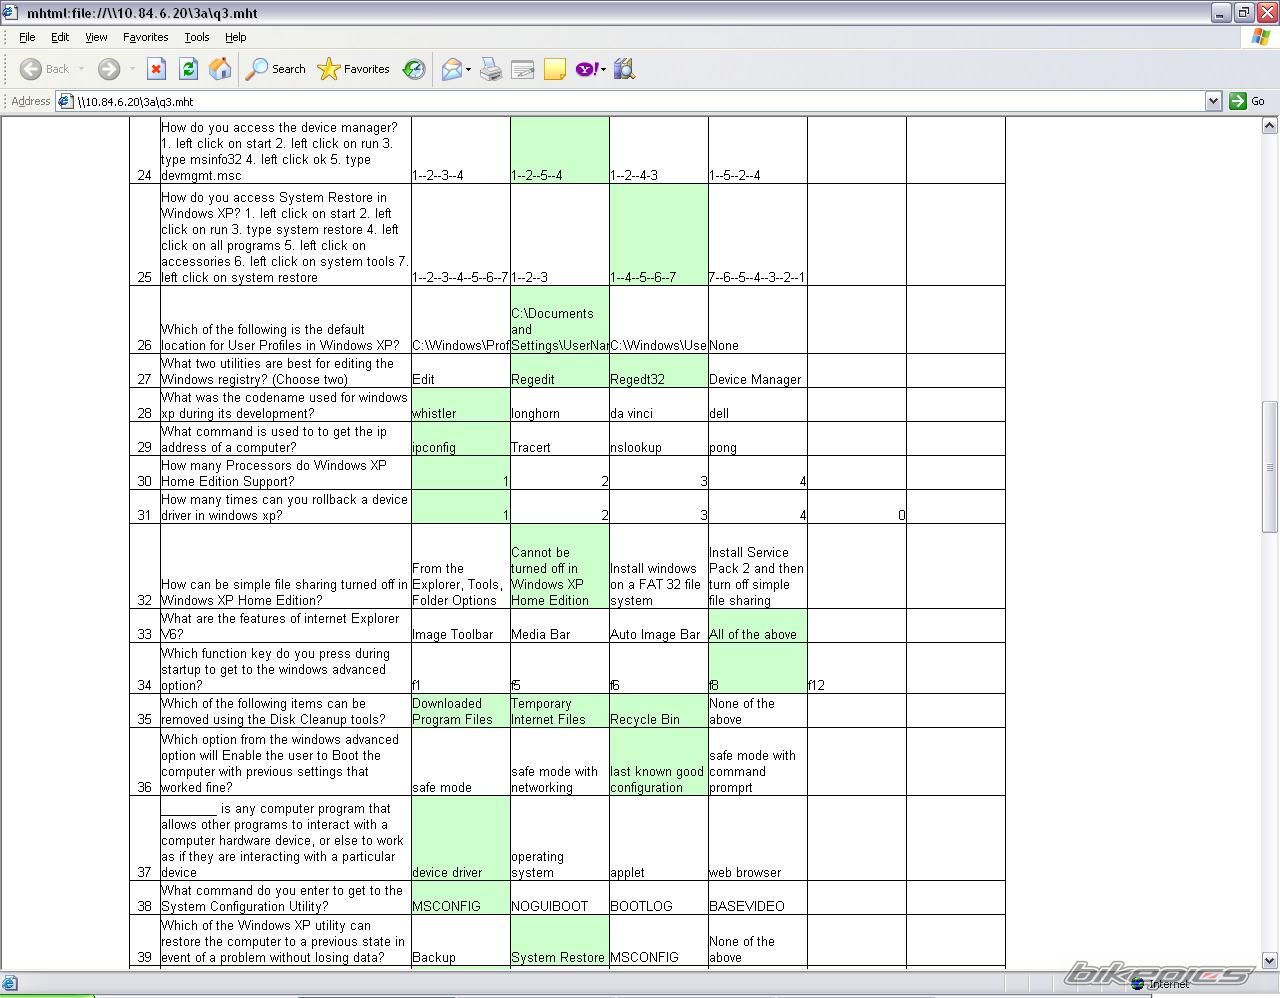This screenshot has height=998, width=1280.
Task: Click the vertical scrollbar up arrow
Action: click(x=1270, y=126)
